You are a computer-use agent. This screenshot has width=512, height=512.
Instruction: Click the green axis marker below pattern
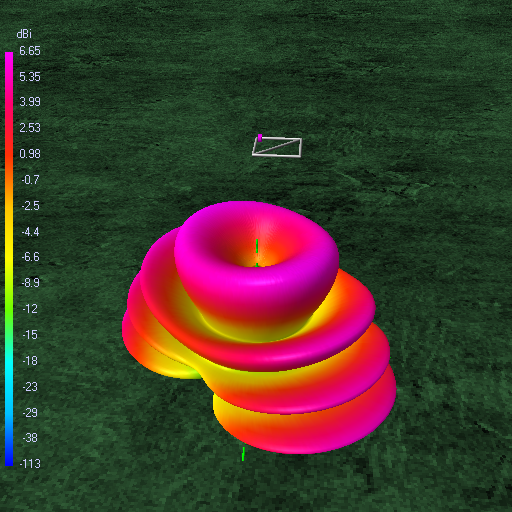click(243, 454)
